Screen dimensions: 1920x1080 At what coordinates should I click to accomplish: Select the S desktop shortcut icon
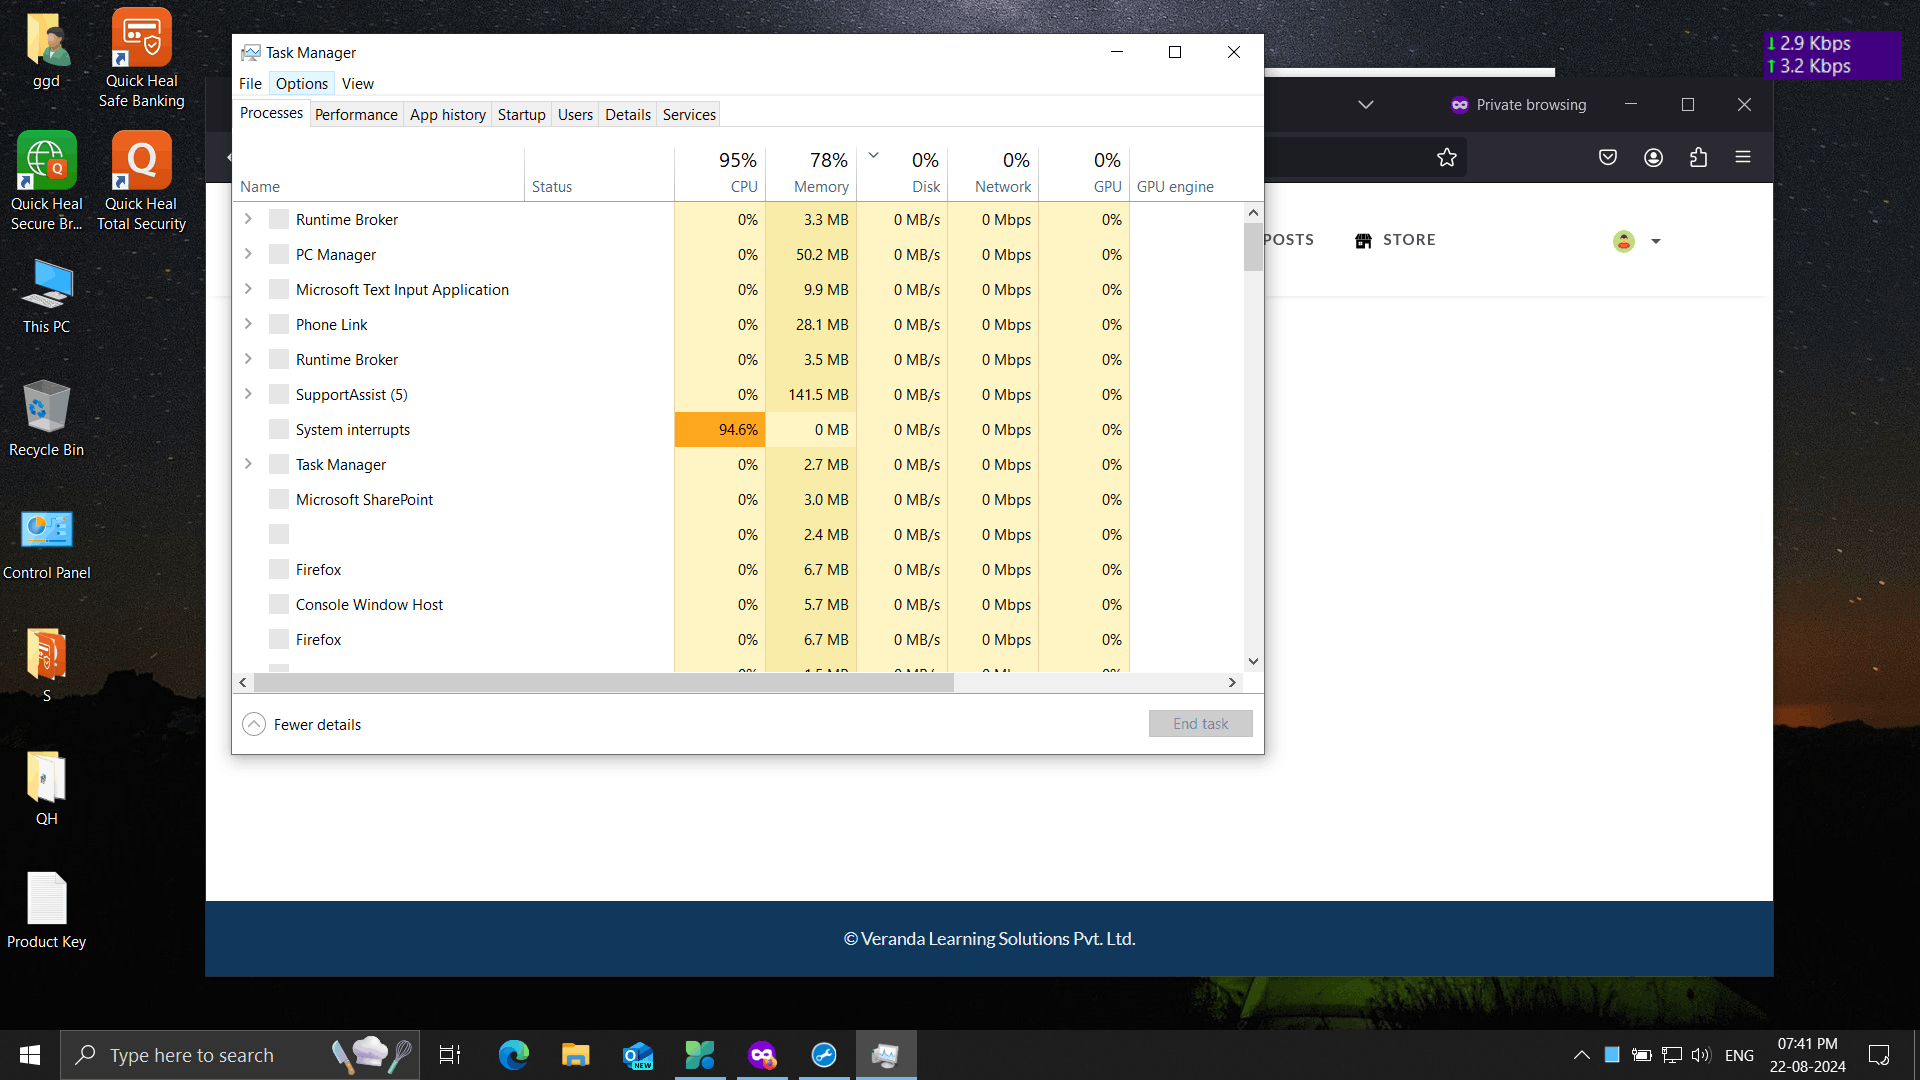[x=46, y=665]
